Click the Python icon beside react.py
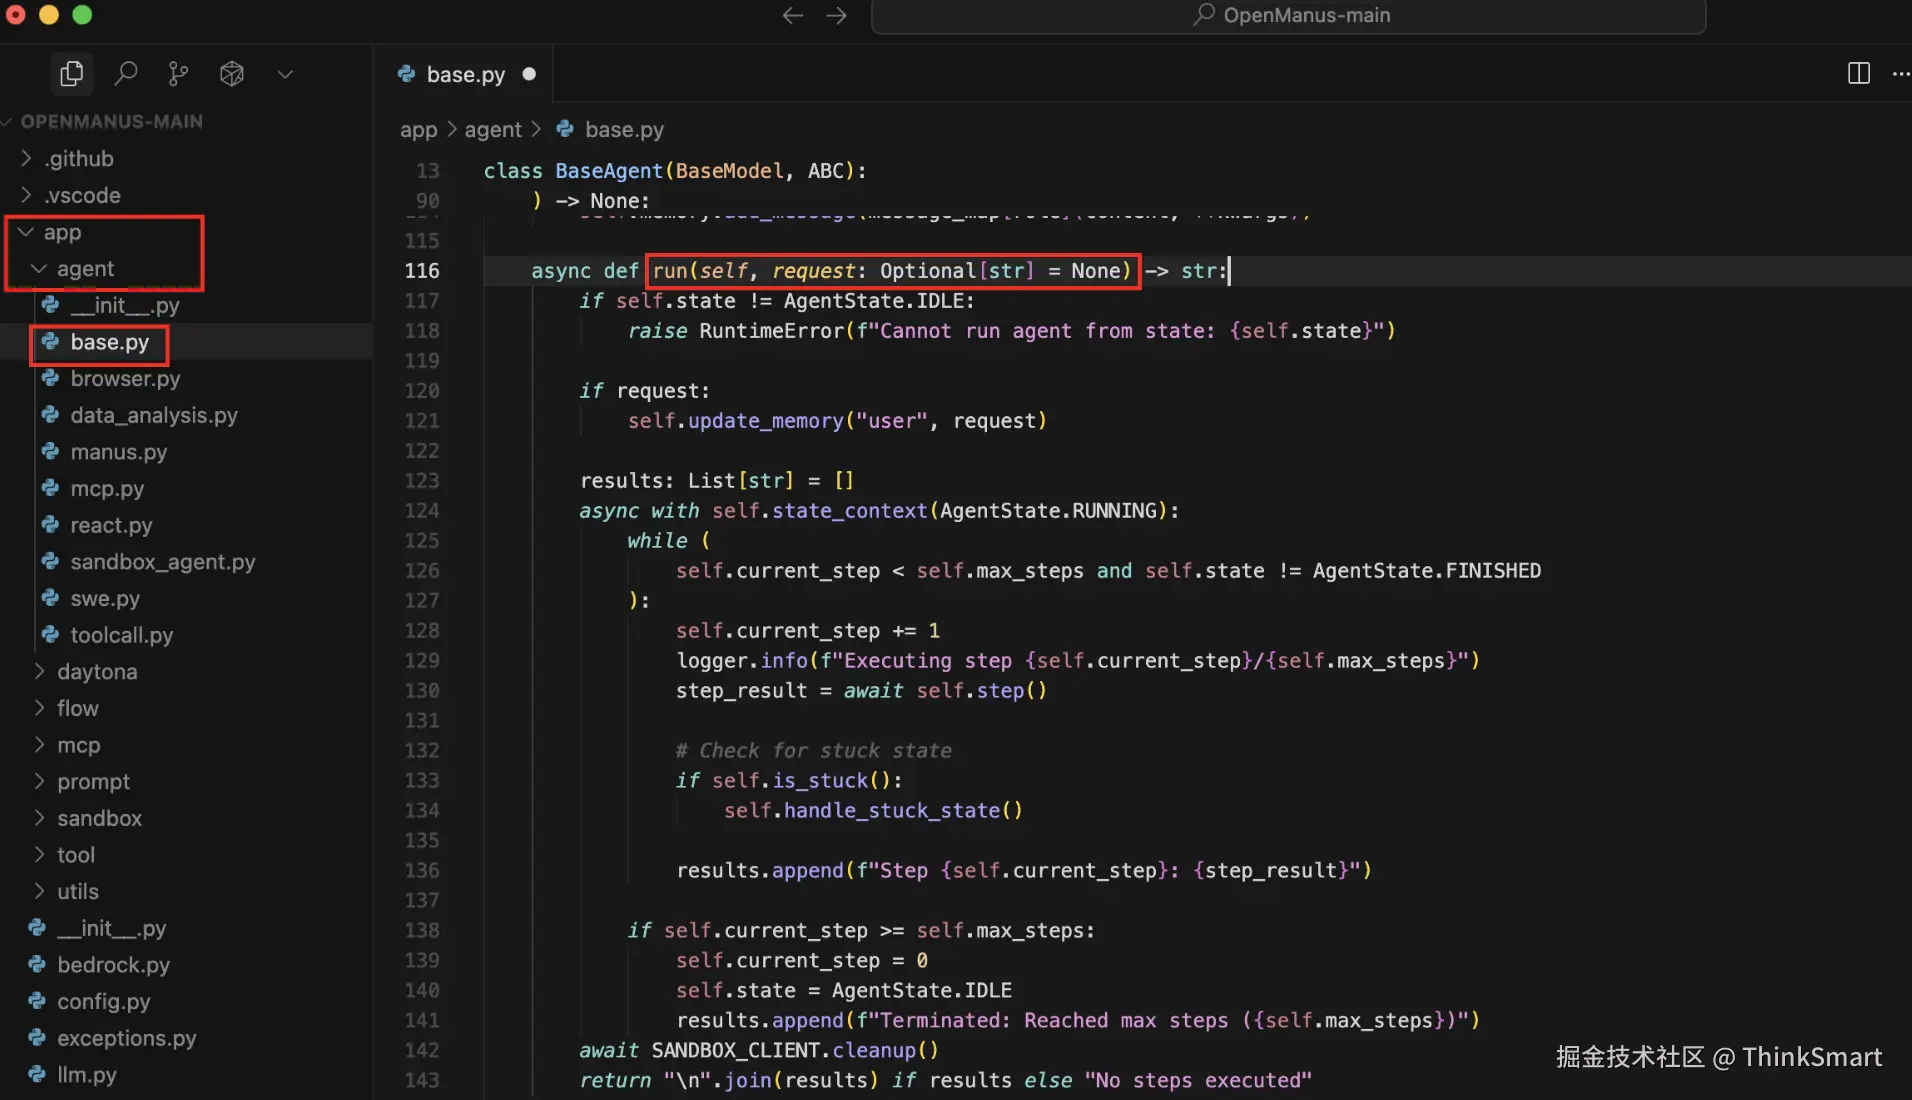Image resolution: width=1912 pixels, height=1100 pixels. click(x=50, y=525)
